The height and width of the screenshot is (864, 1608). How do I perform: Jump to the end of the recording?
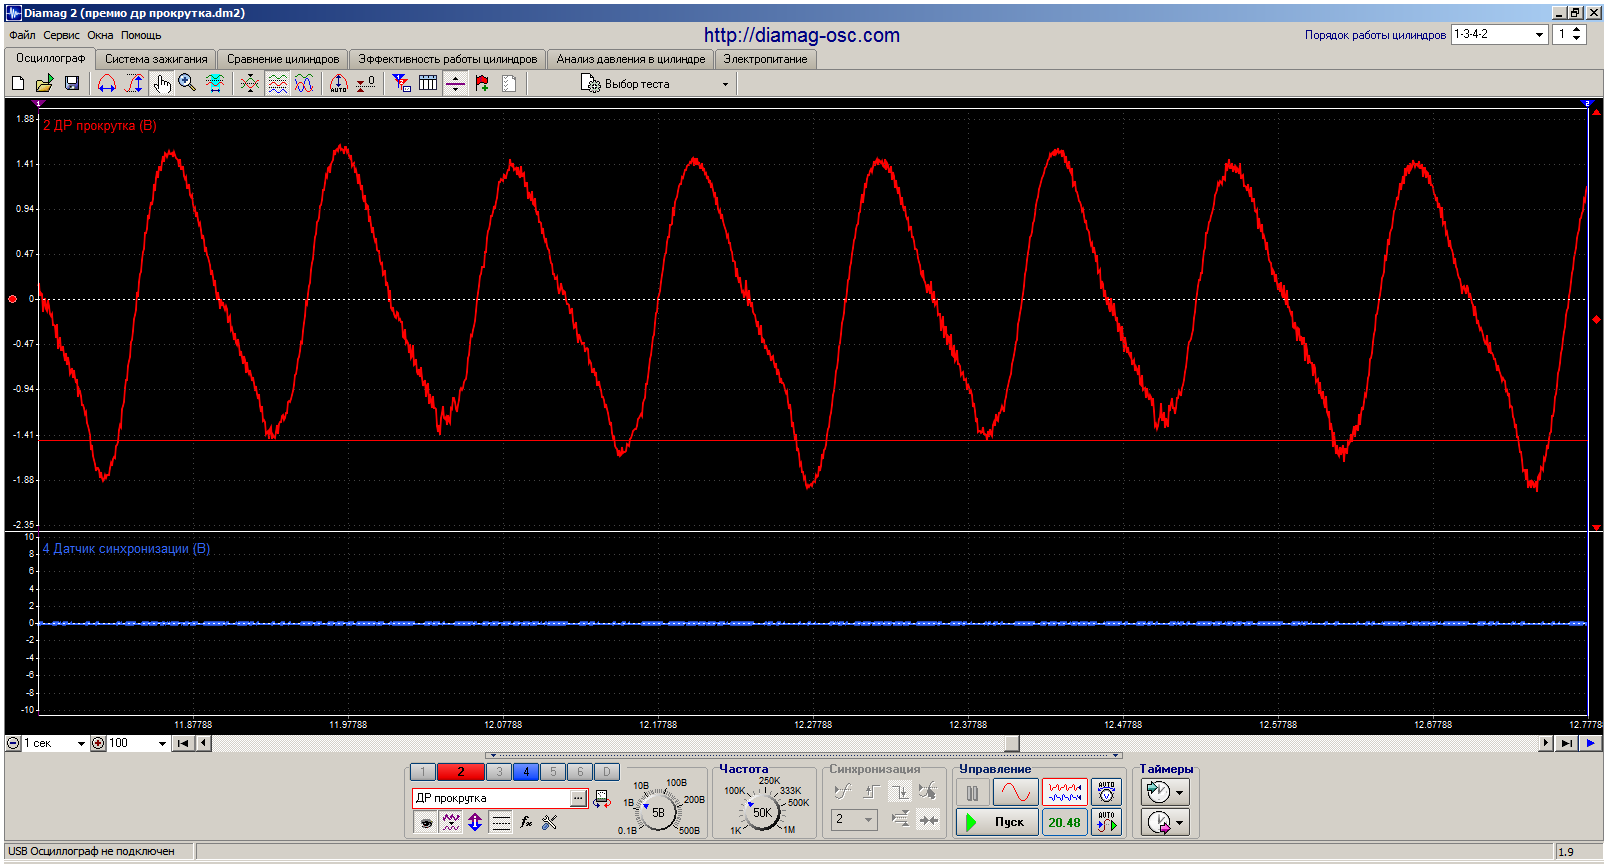(x=1567, y=743)
